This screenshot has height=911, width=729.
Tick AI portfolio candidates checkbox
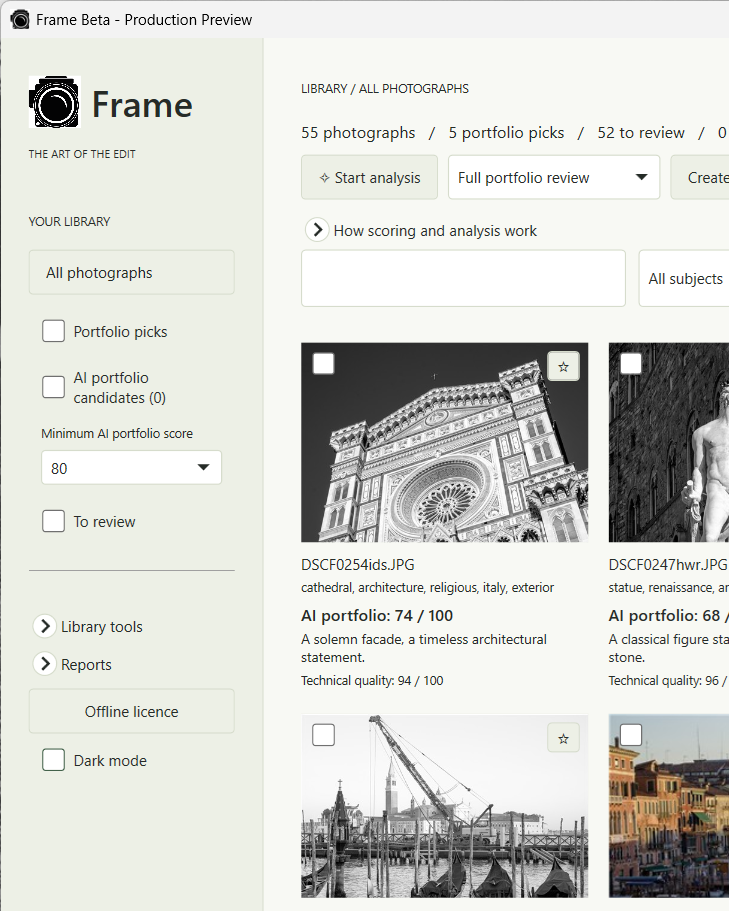(x=53, y=387)
